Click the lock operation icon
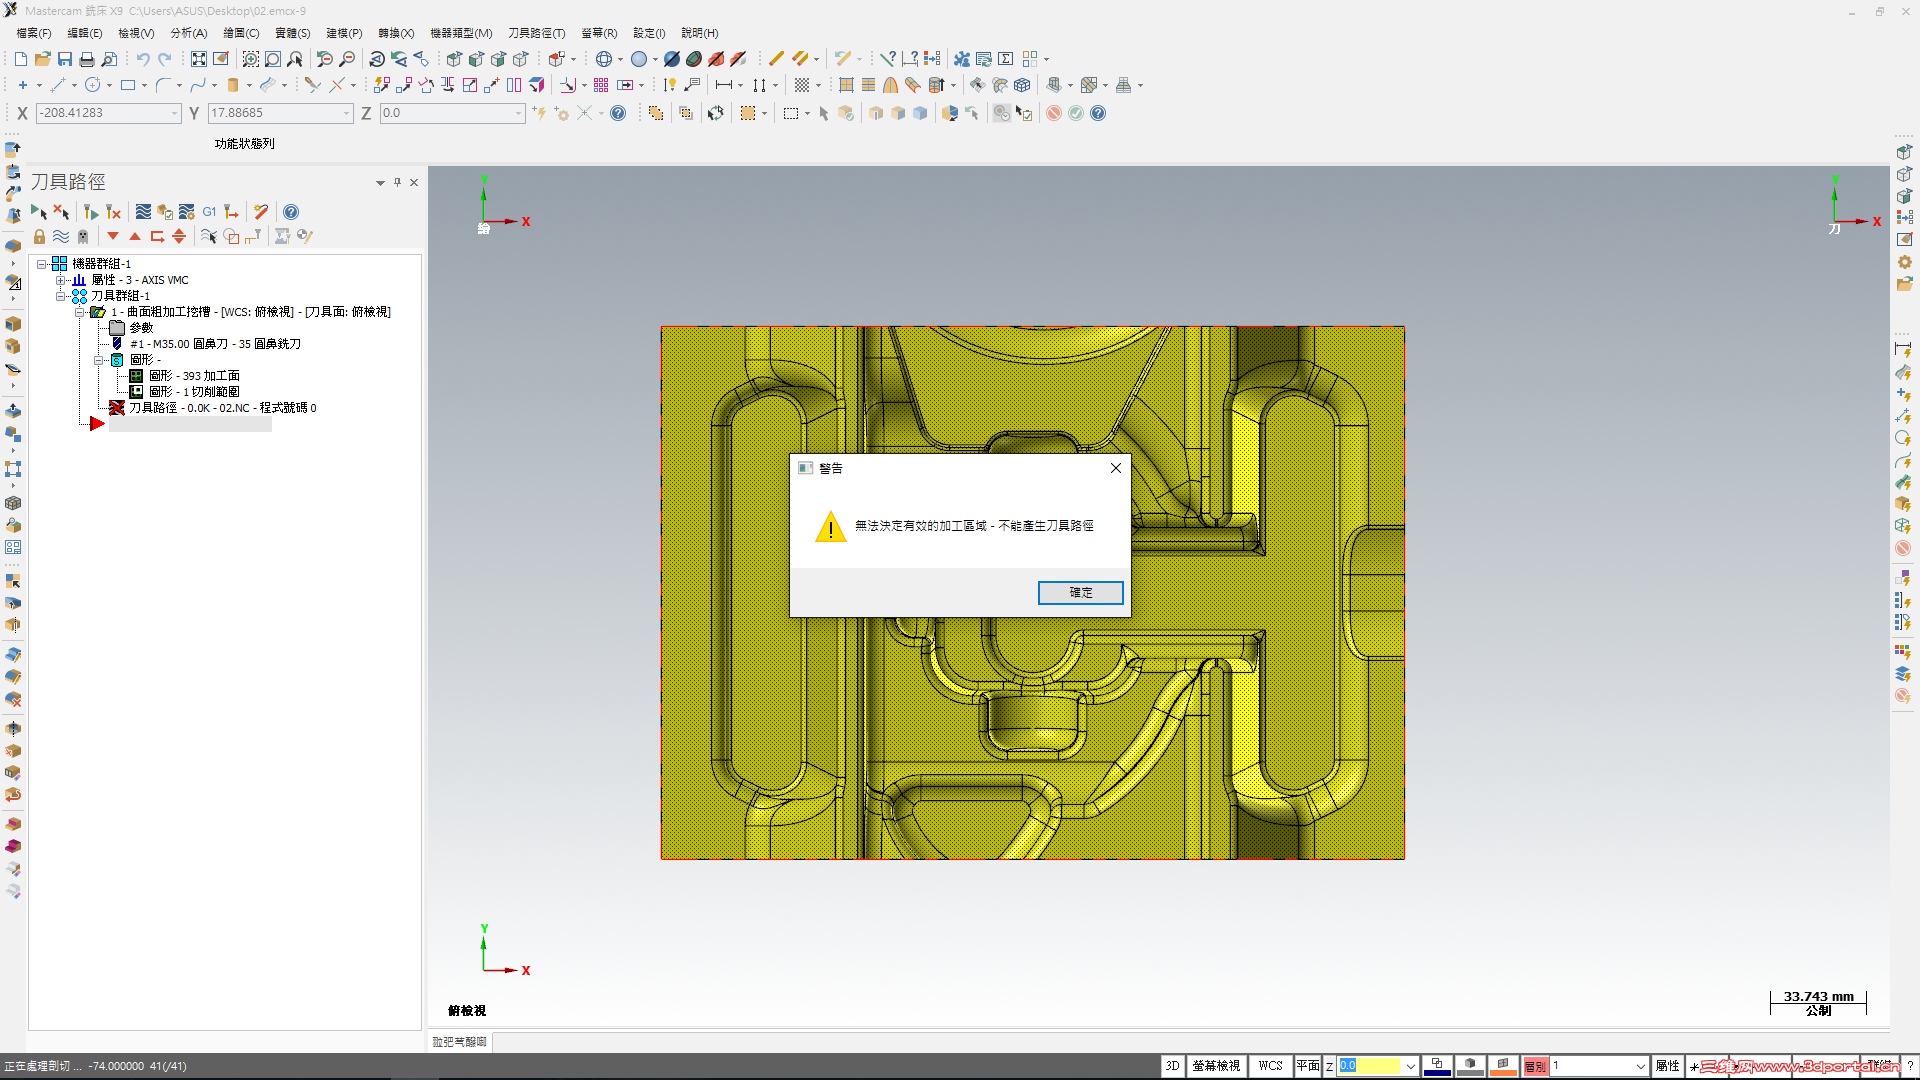The height and width of the screenshot is (1080, 1920). click(x=39, y=237)
